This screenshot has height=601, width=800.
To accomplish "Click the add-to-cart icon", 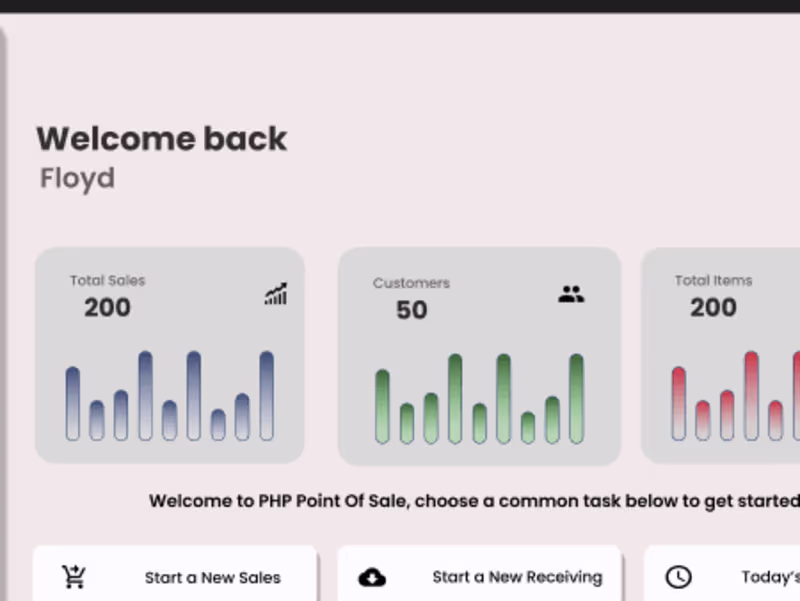I will [x=74, y=577].
